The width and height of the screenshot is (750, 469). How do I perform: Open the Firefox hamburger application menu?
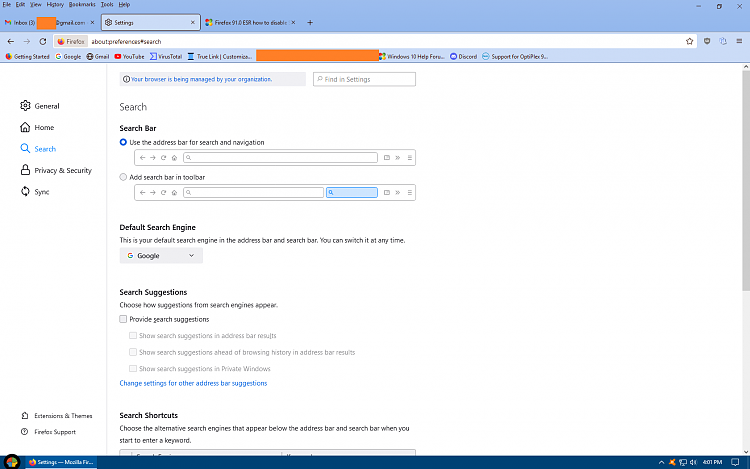click(x=739, y=42)
